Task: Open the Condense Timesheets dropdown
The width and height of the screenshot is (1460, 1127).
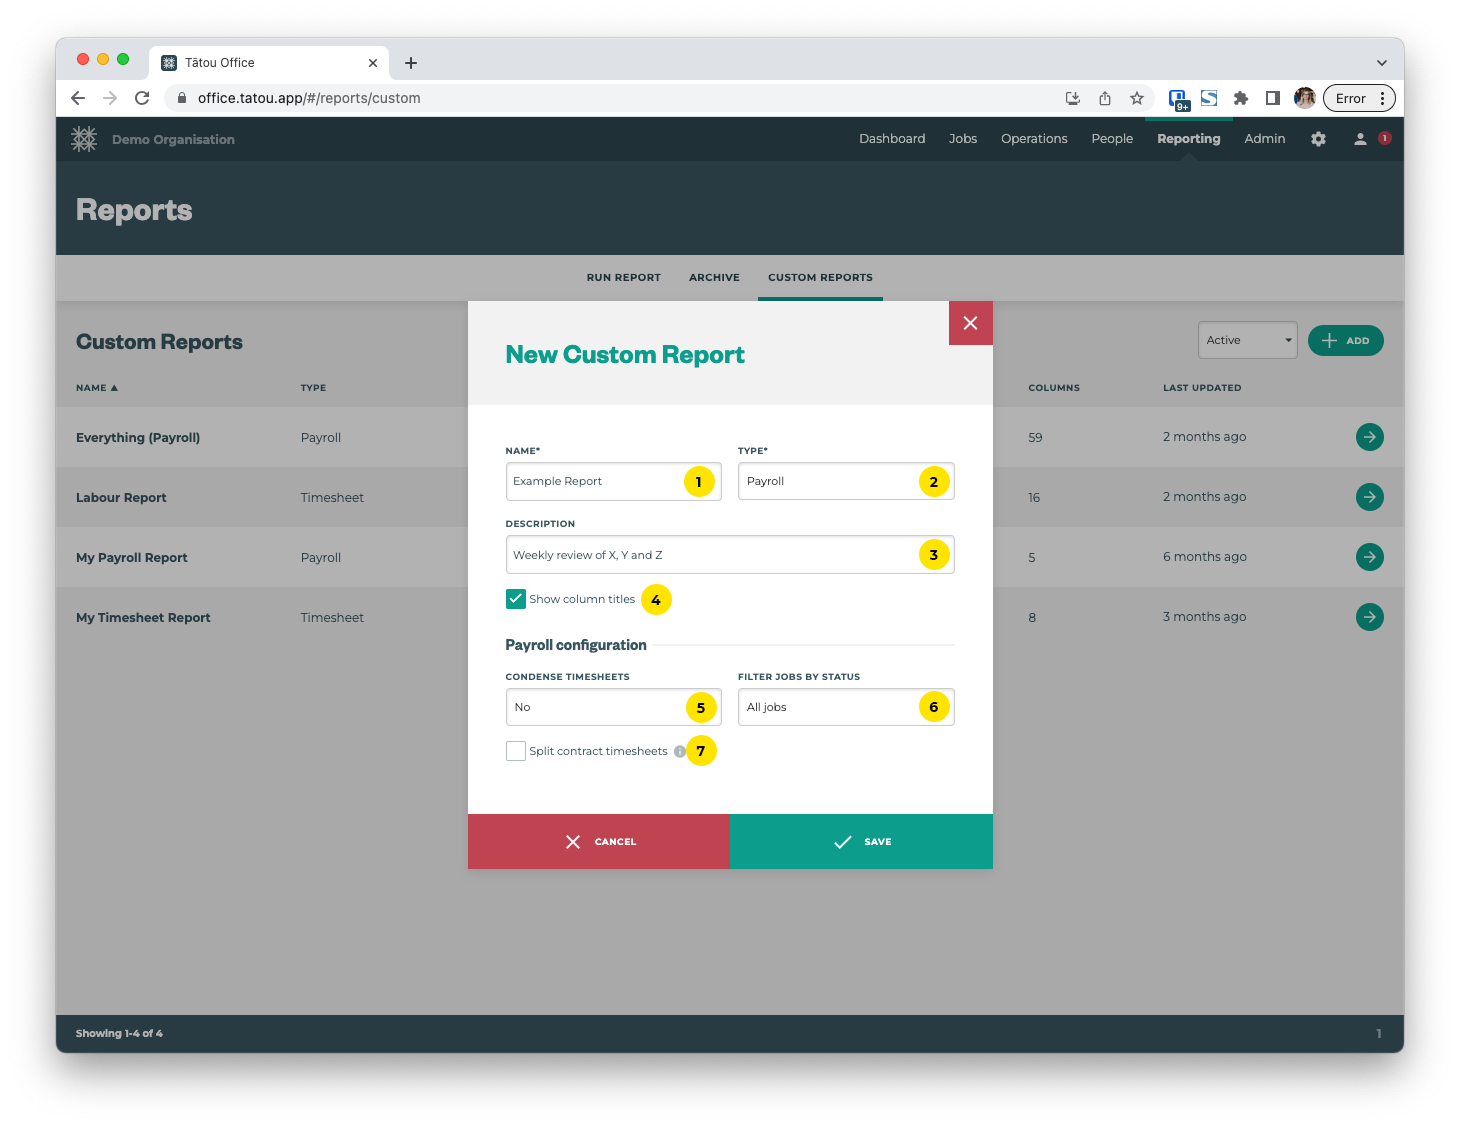Action: [613, 707]
